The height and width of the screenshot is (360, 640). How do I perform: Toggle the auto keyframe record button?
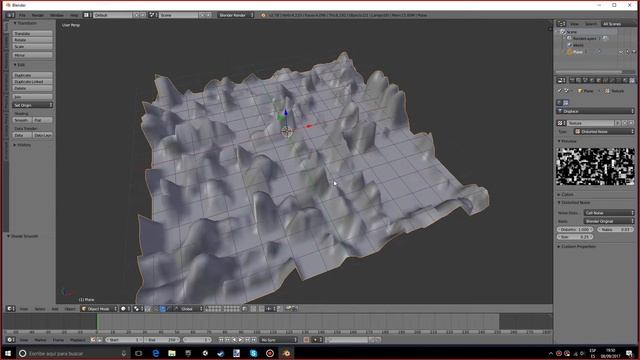coord(306,340)
